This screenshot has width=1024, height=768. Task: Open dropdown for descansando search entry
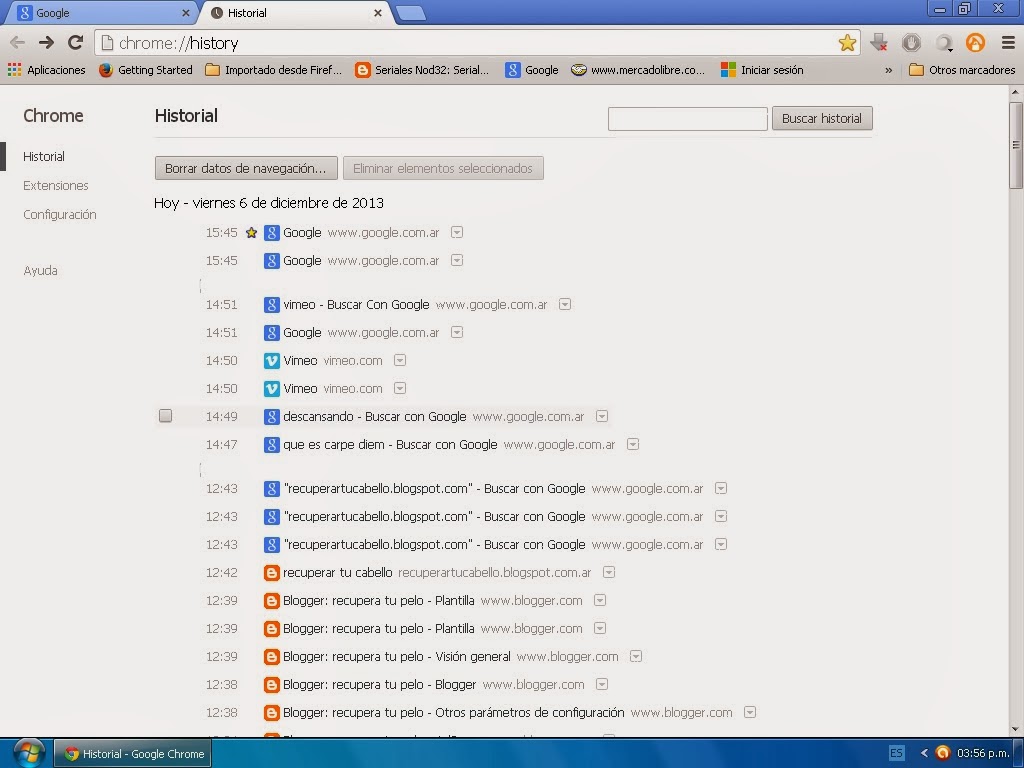(x=602, y=416)
